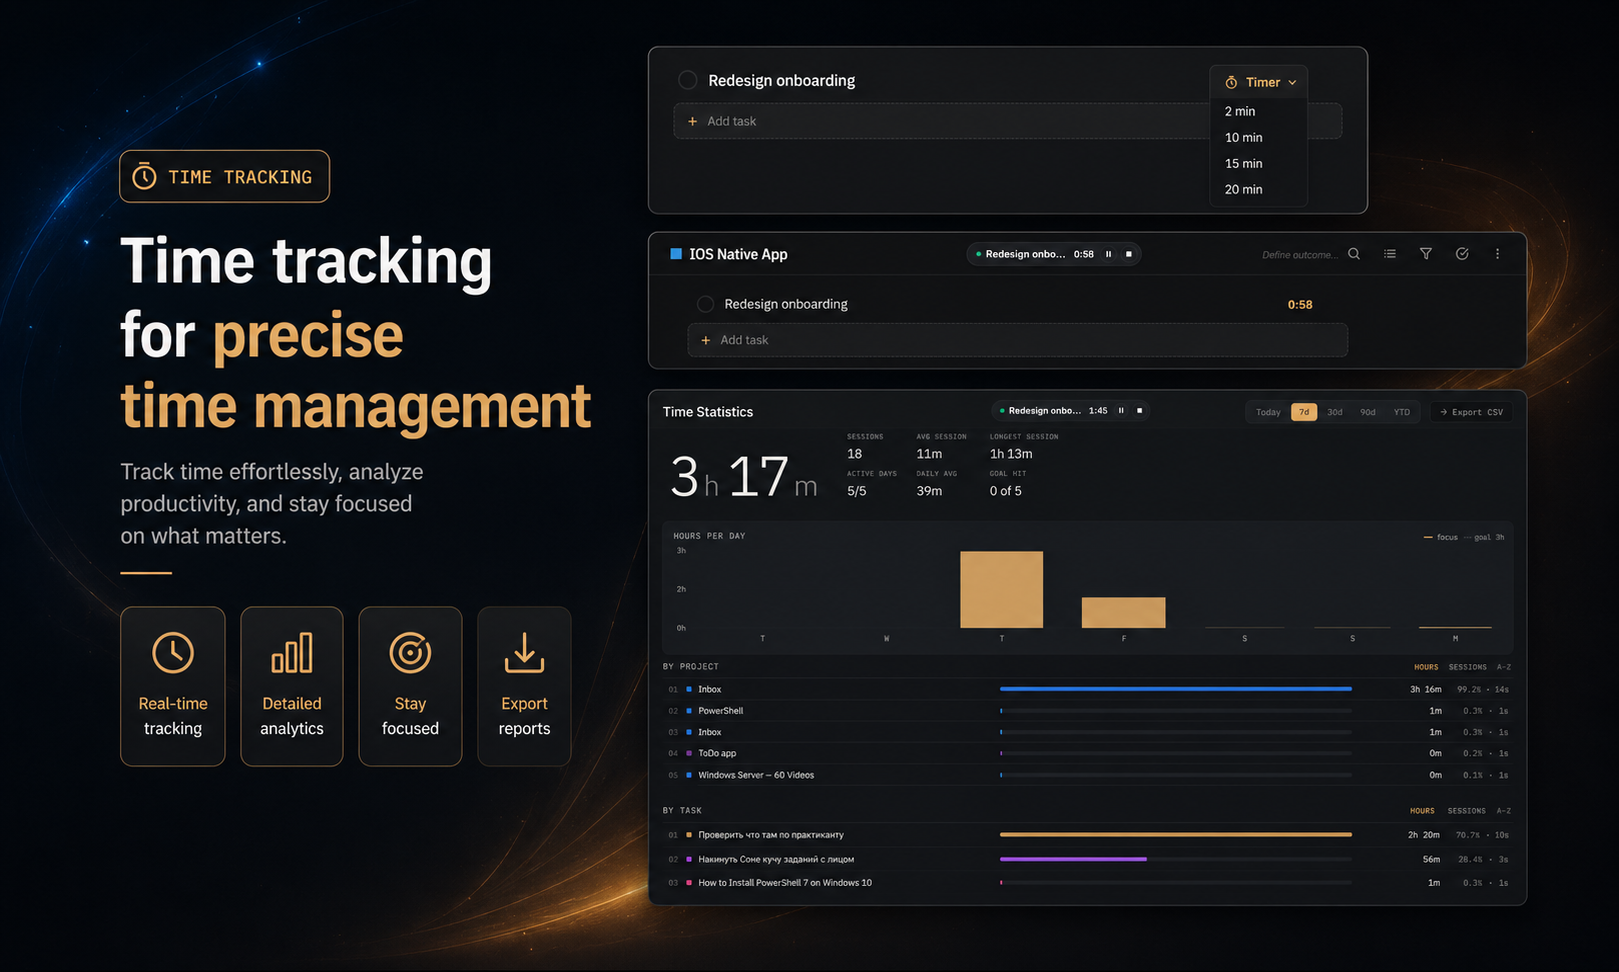Click the Real-time tracking feature card
Viewport: 1619px width, 972px height.
173,686
